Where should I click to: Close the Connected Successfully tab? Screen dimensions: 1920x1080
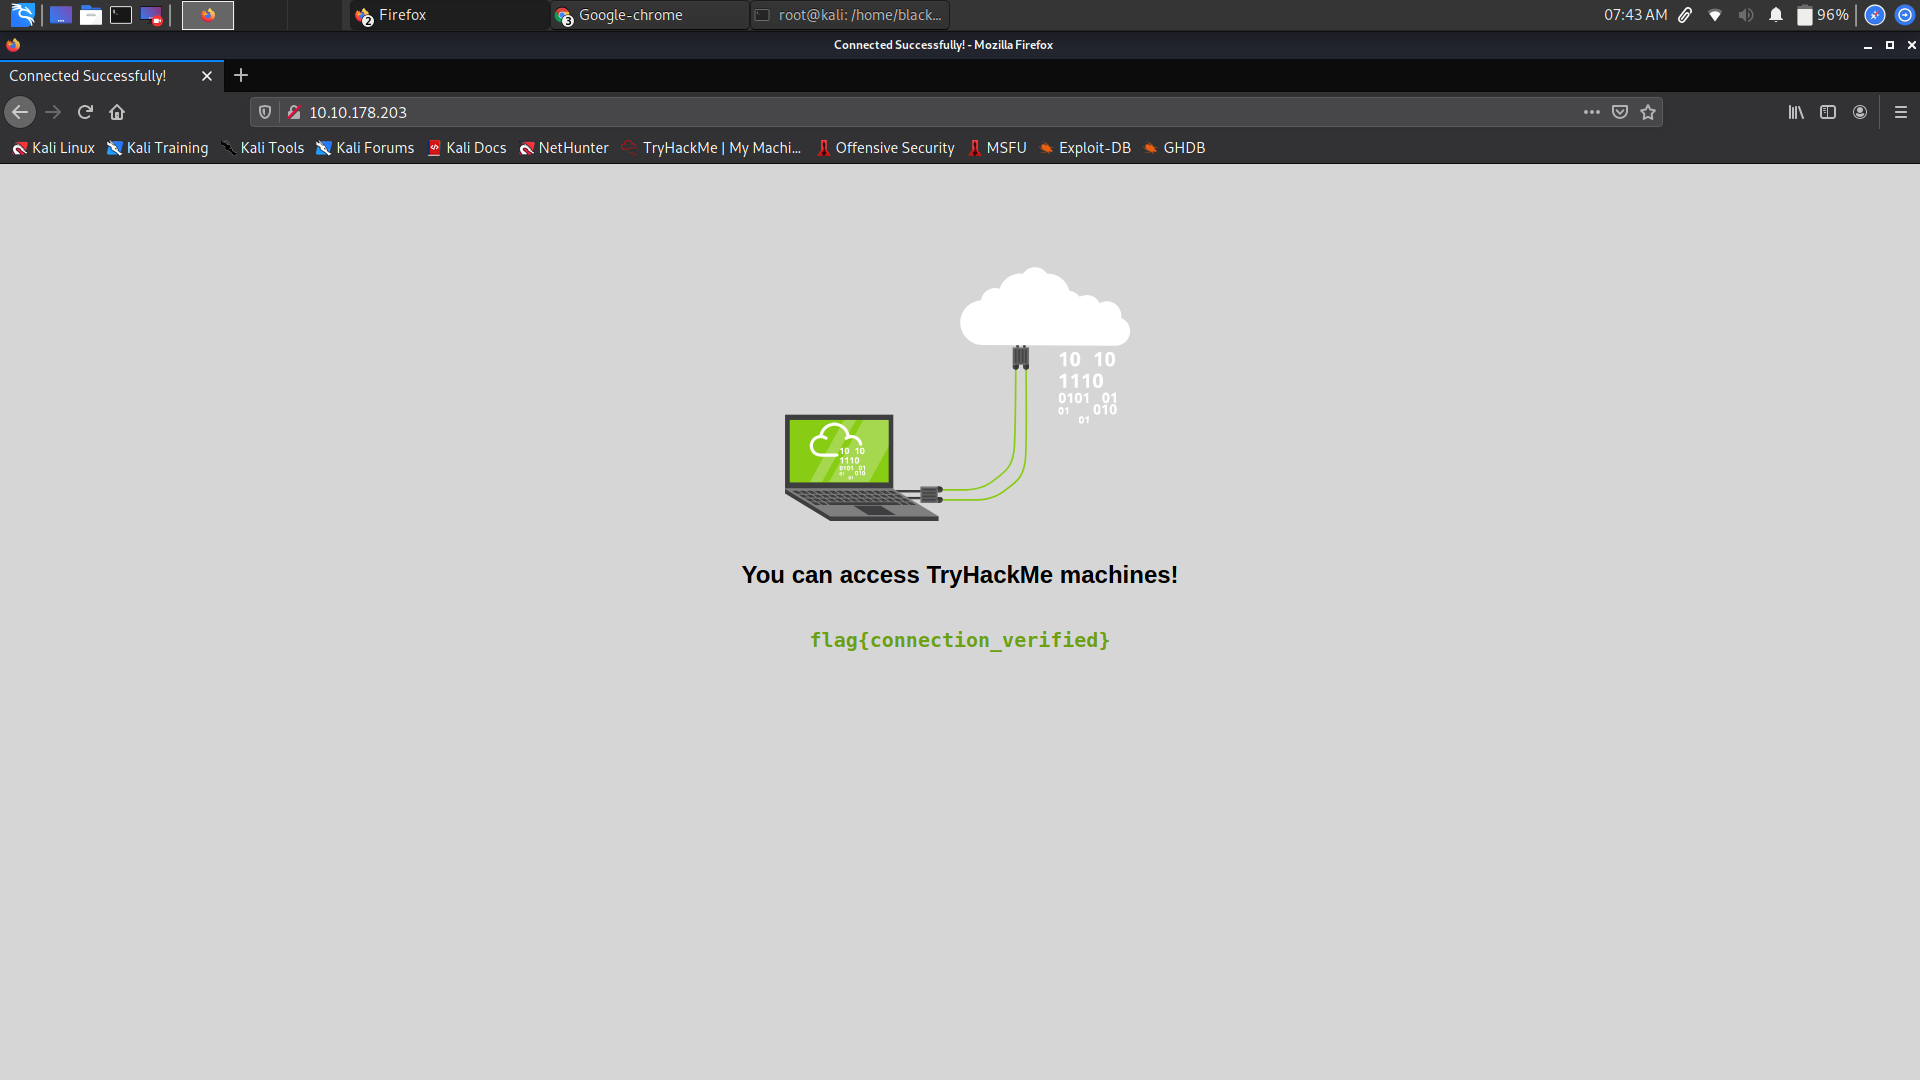click(207, 76)
